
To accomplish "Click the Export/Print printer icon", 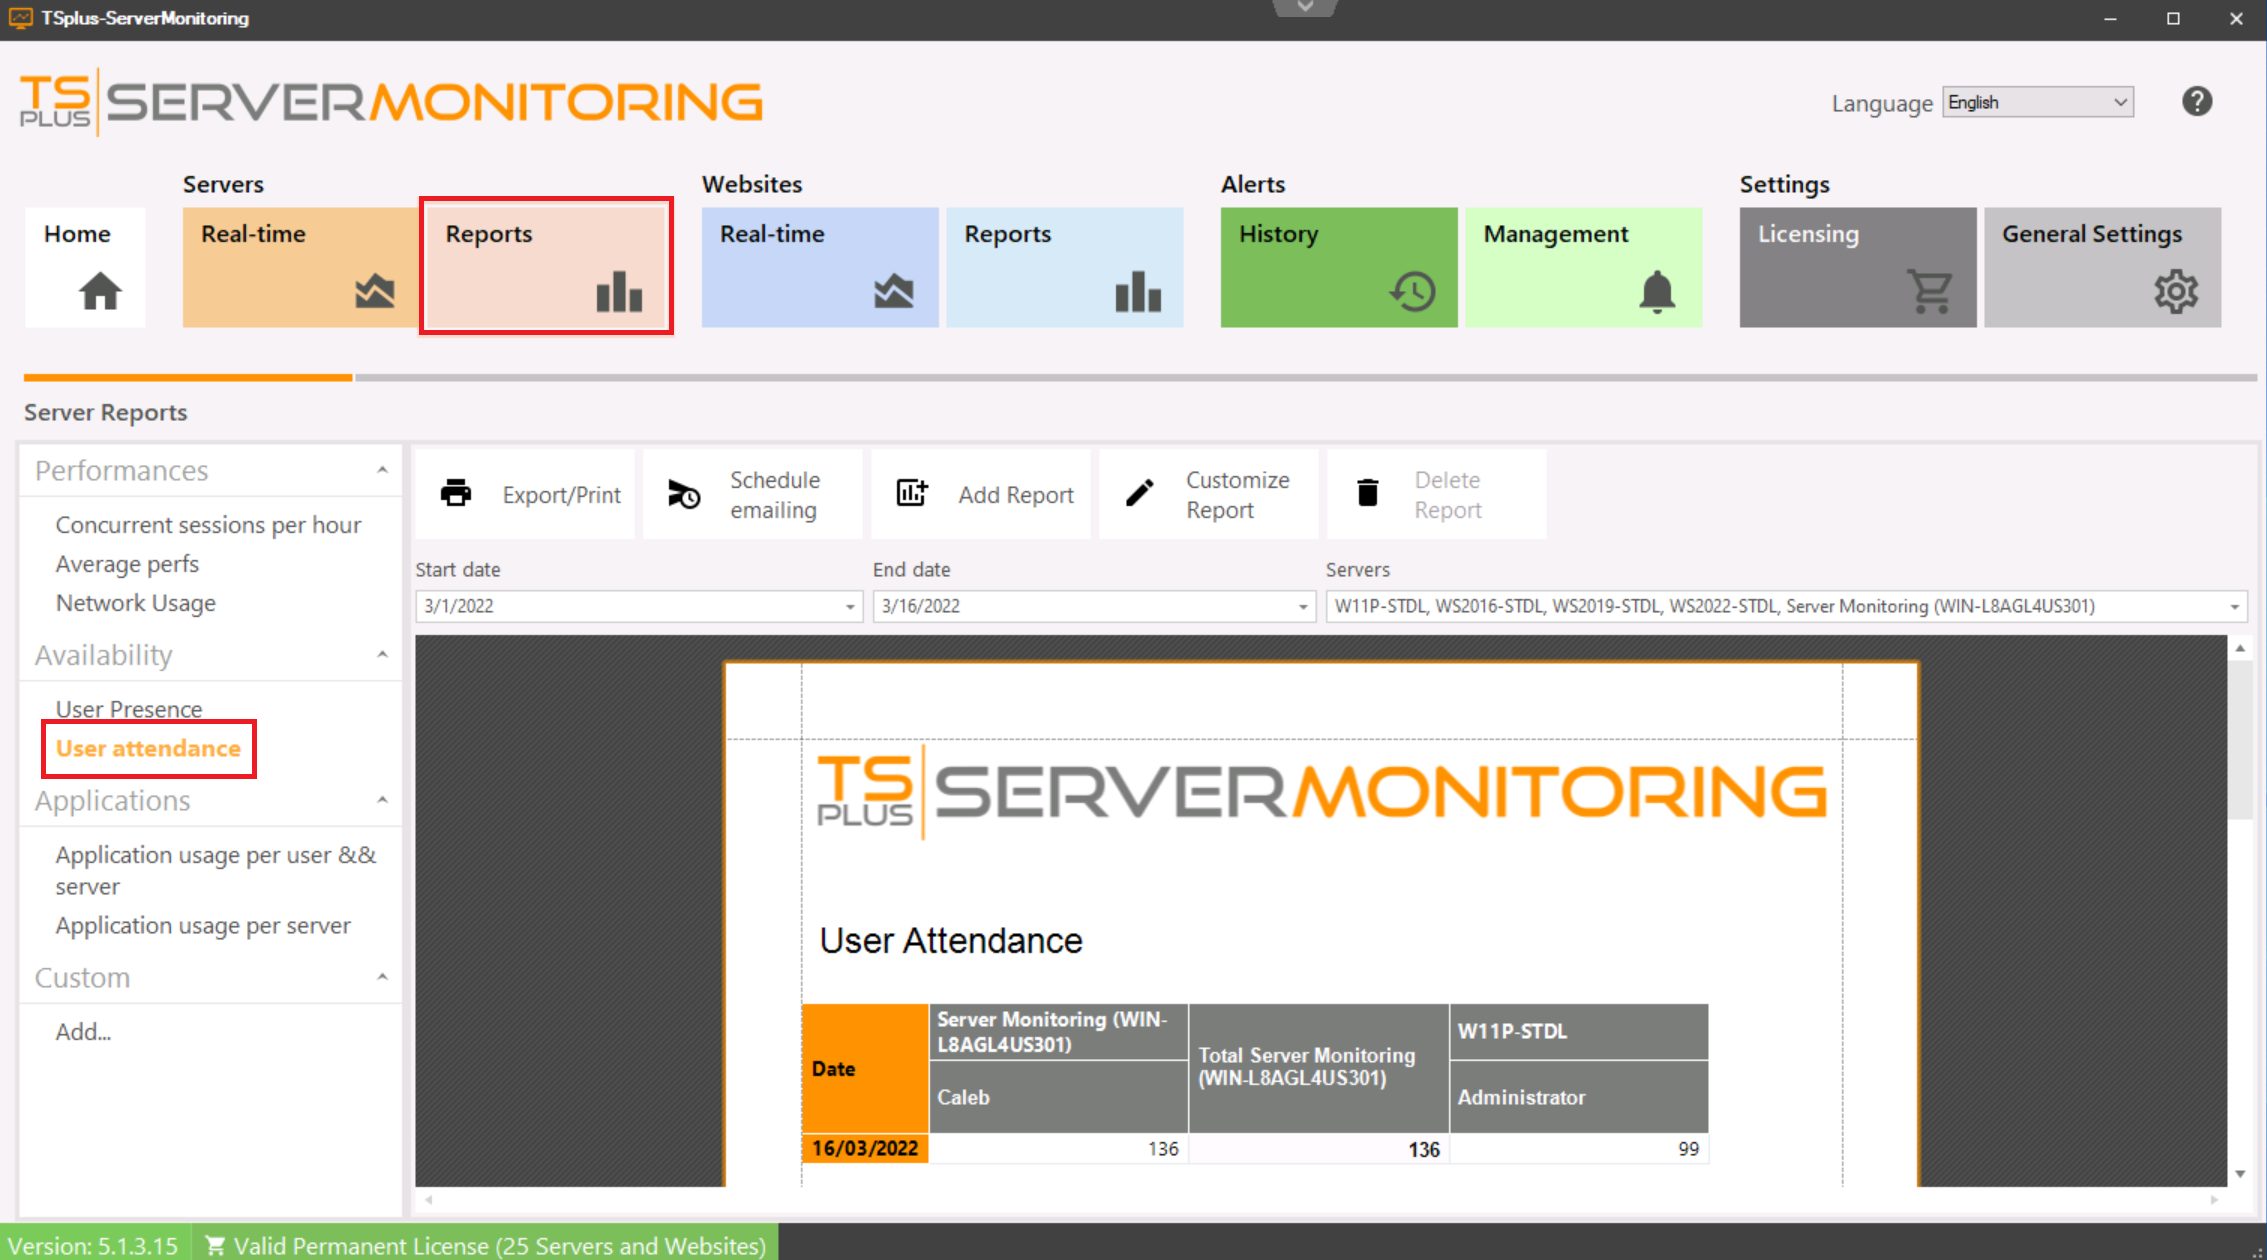I will [456, 493].
